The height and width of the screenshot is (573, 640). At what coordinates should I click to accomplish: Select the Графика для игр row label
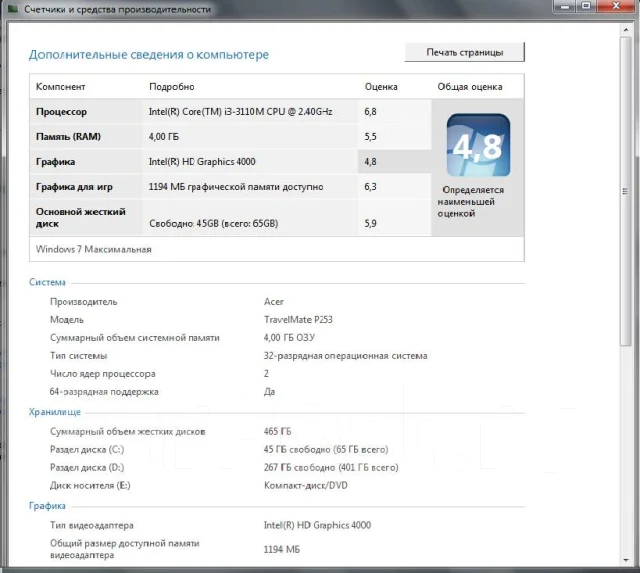pyautogui.click(x=74, y=187)
